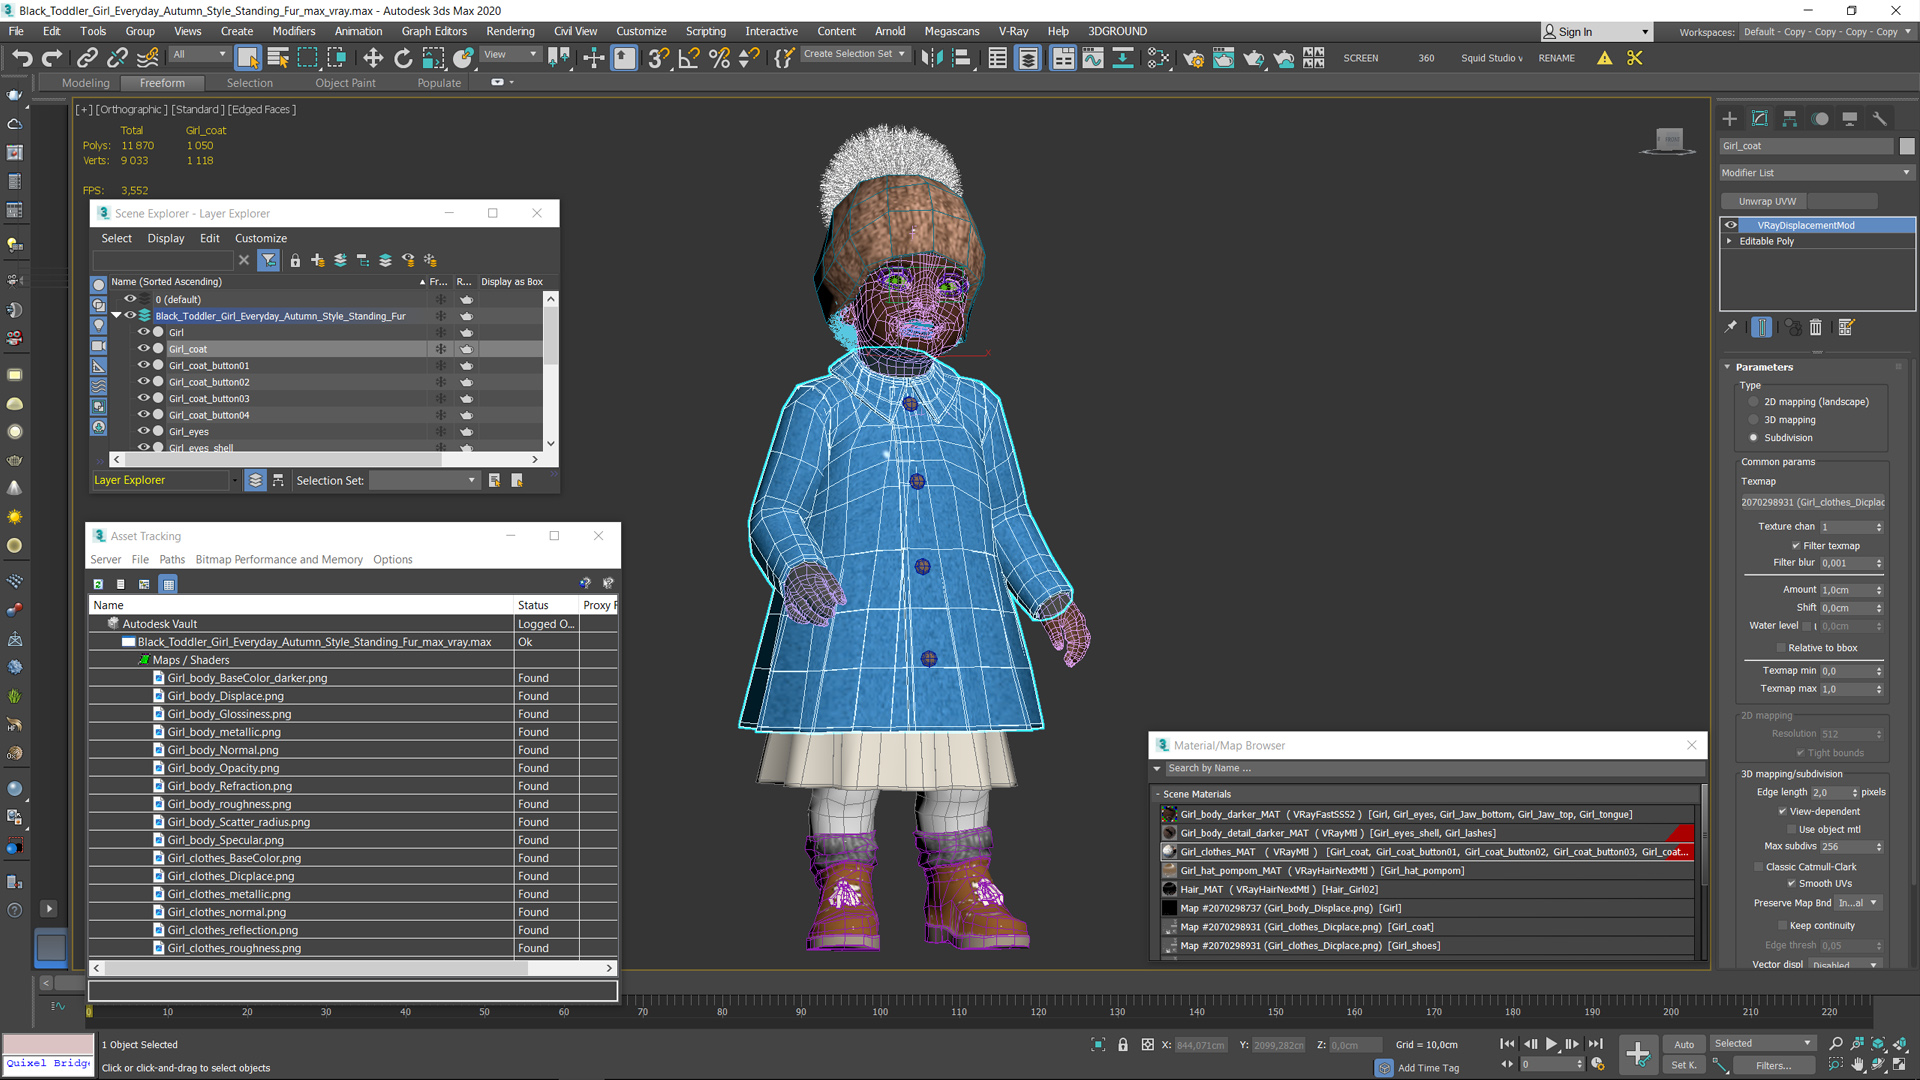This screenshot has width=1920, height=1080.
Task: Open the Selection Set dropdown in Scene Explorer
Action: pos(425,481)
